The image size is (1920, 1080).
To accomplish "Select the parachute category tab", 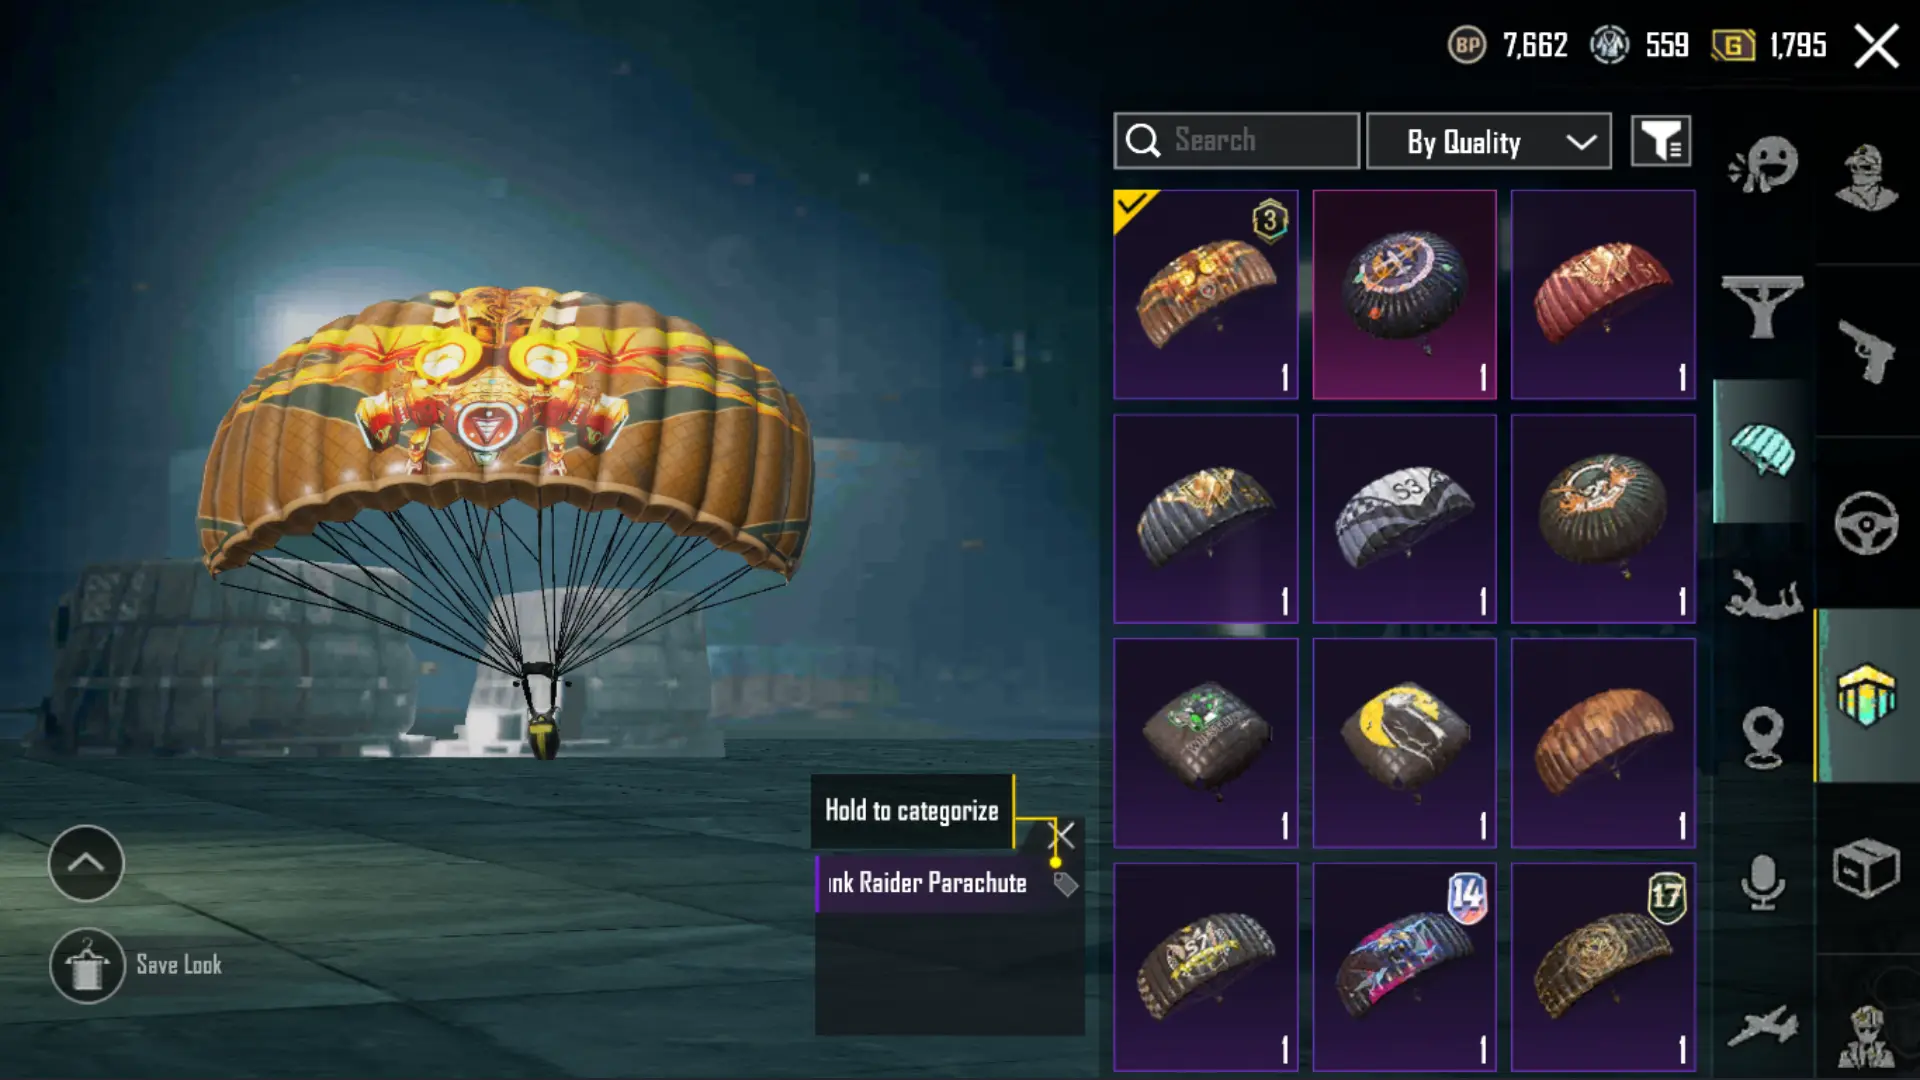I will [1762, 451].
